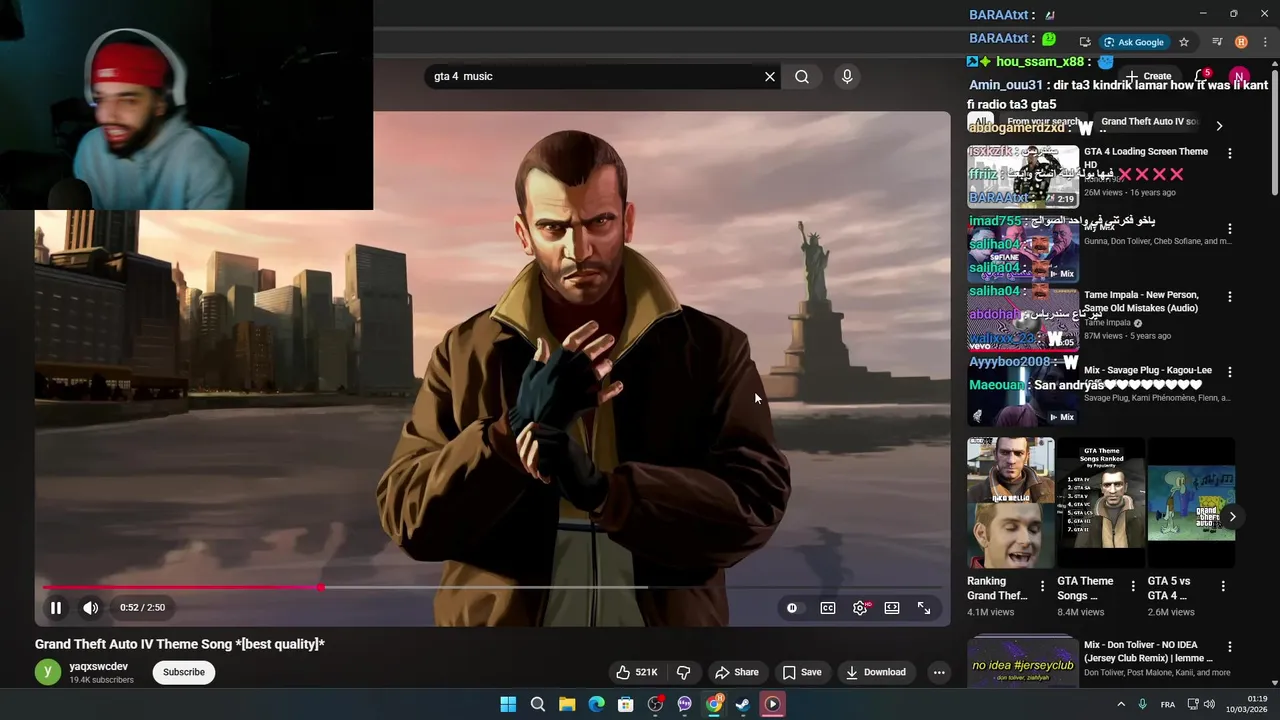
Task: Open Steam from the taskbar
Action: click(743, 704)
